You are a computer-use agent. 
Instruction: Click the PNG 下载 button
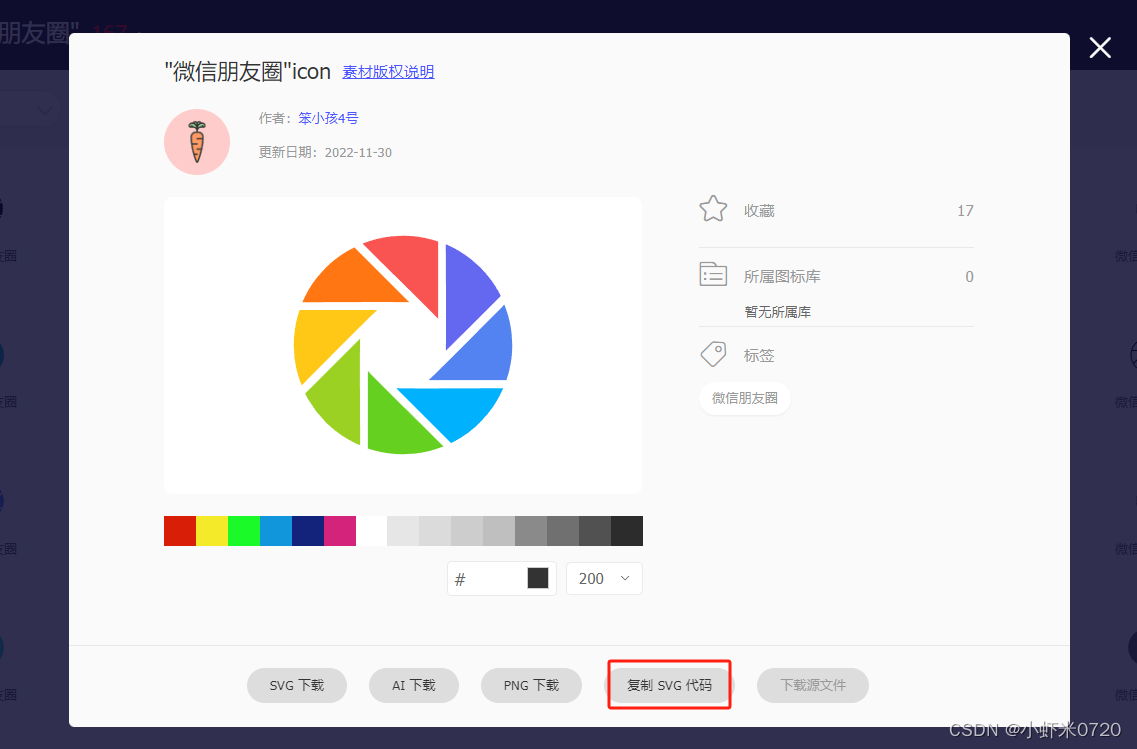(x=531, y=685)
